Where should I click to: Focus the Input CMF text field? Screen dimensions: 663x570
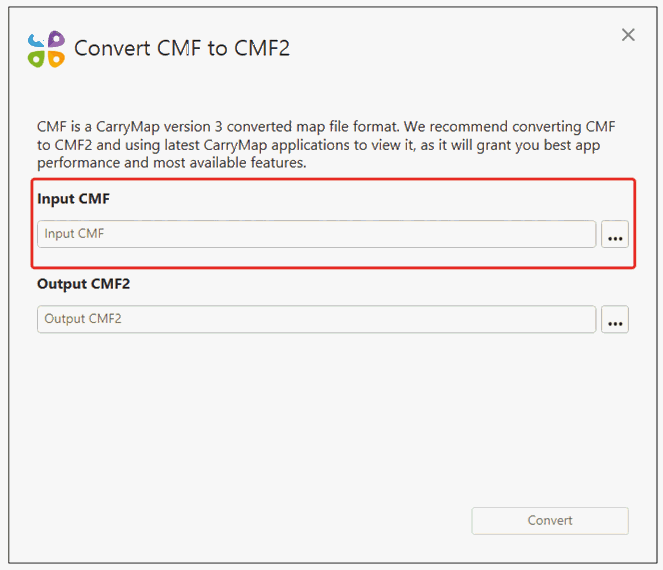coord(316,234)
